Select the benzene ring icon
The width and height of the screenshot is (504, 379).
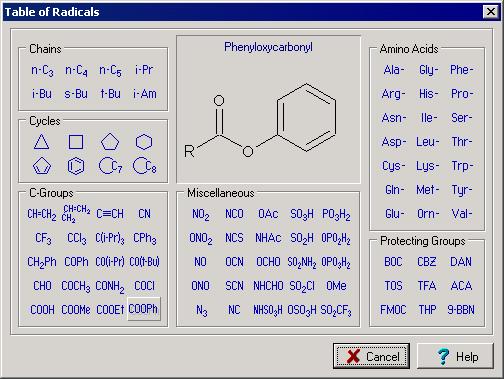(76, 166)
